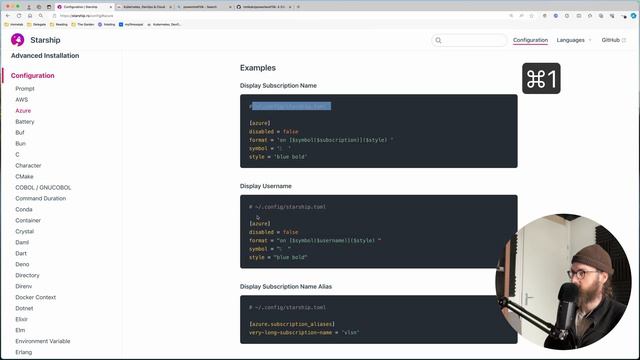Open the Configuration sidebar section
The height and width of the screenshot is (360, 640).
pos(33,76)
